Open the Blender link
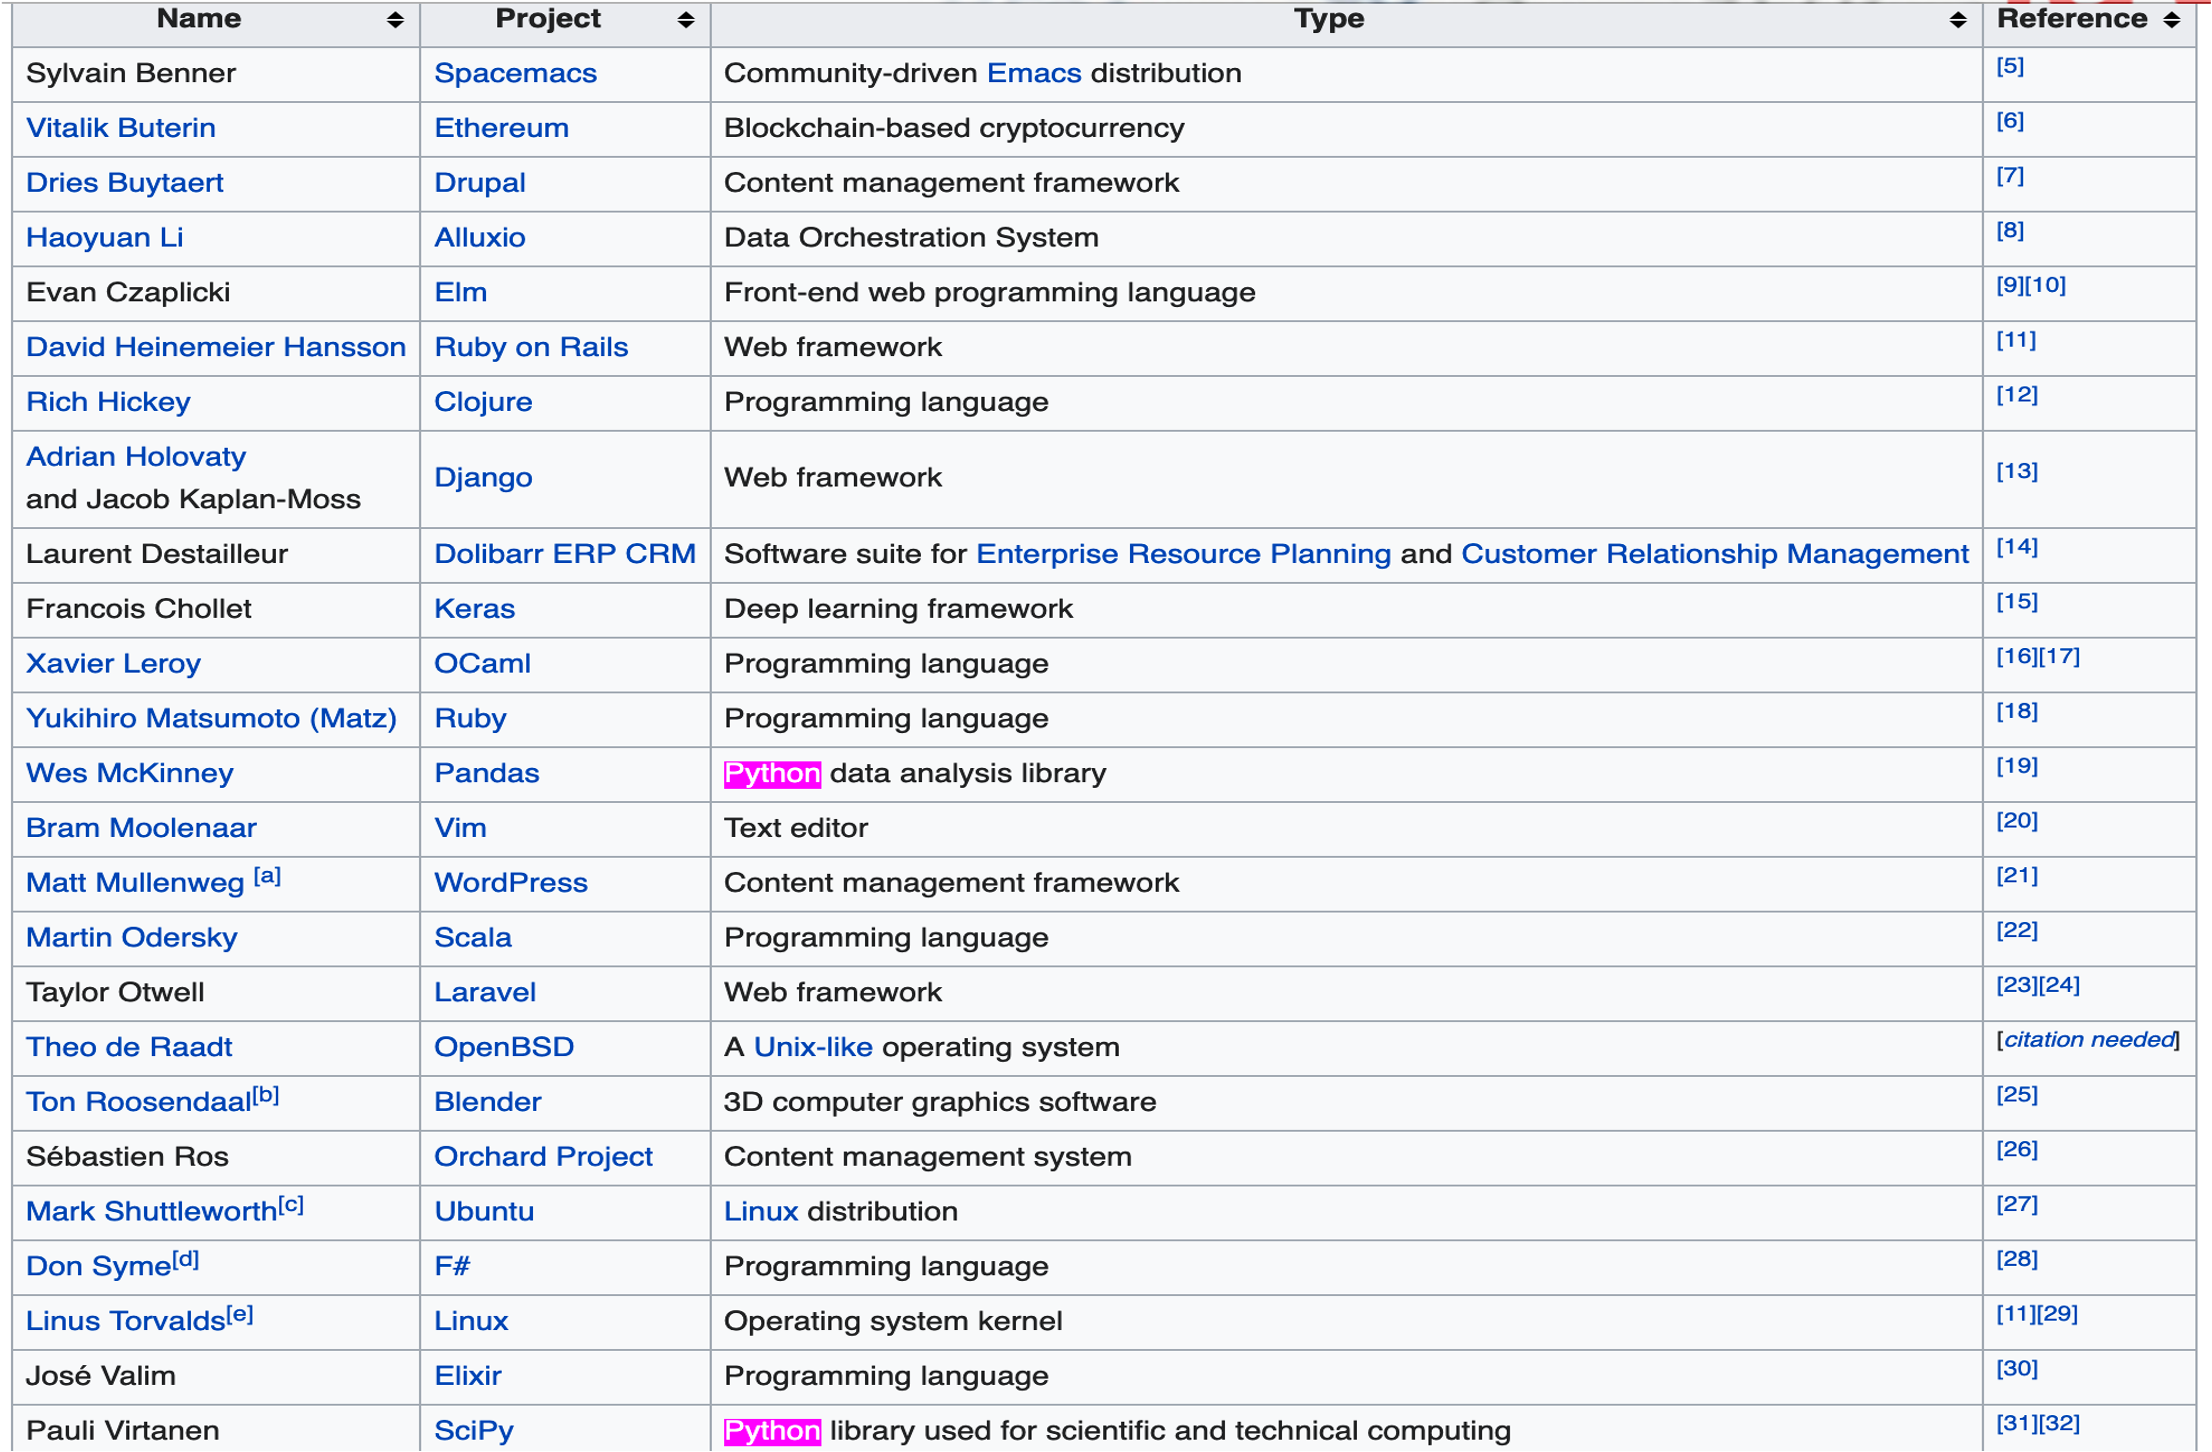 pos(487,1103)
